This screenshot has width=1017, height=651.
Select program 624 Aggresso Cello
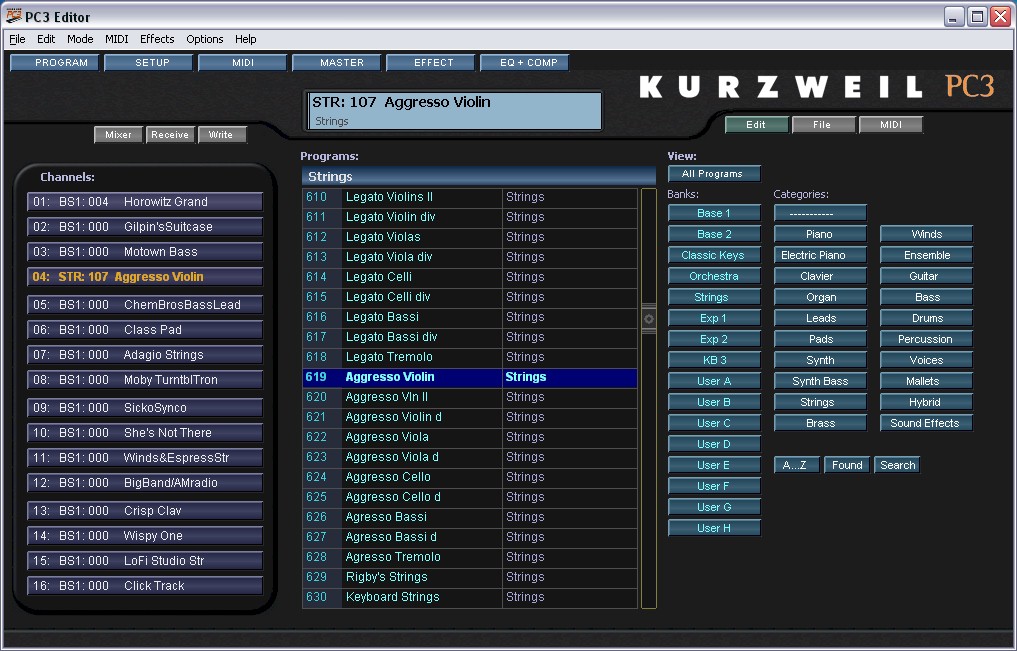pos(470,477)
